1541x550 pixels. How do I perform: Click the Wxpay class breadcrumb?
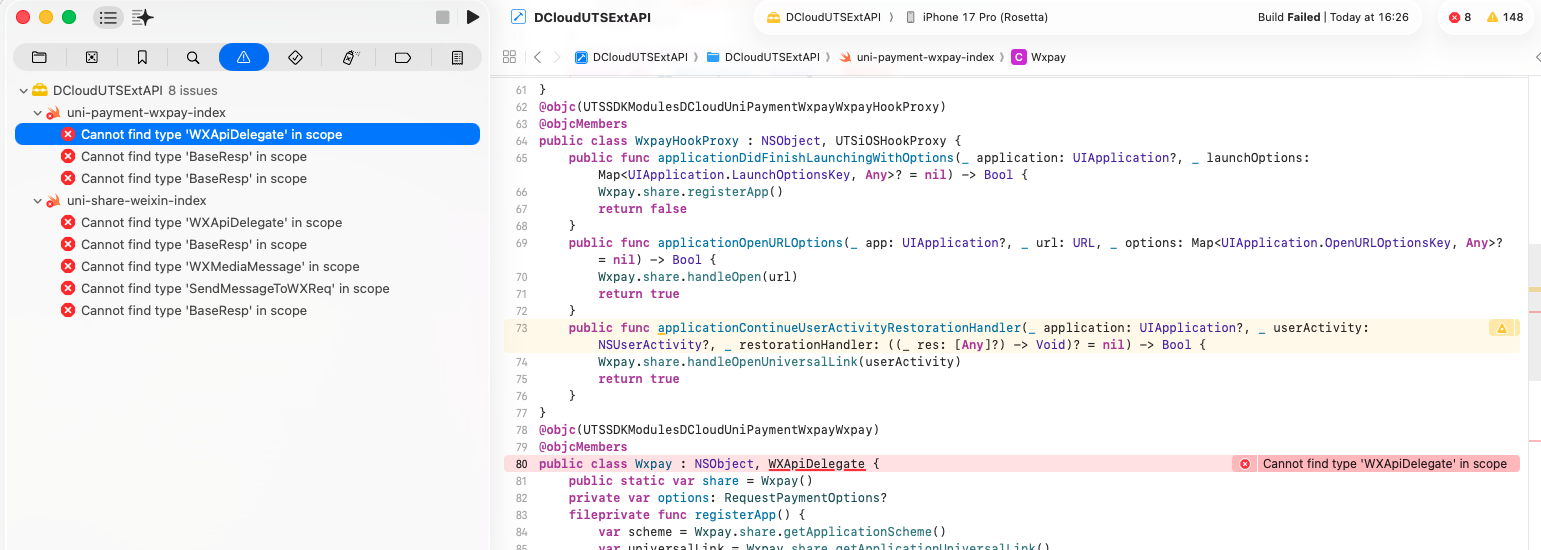click(x=1039, y=57)
